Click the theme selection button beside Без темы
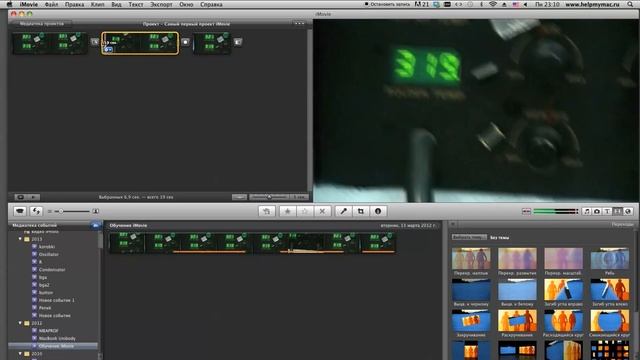The width and height of the screenshot is (640, 360). pyautogui.click(x=469, y=237)
